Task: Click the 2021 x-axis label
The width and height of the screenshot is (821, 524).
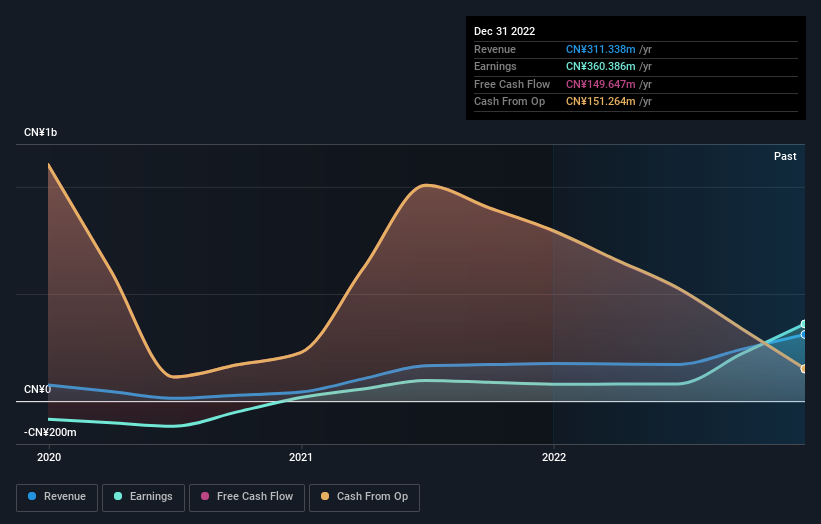Action: point(301,457)
